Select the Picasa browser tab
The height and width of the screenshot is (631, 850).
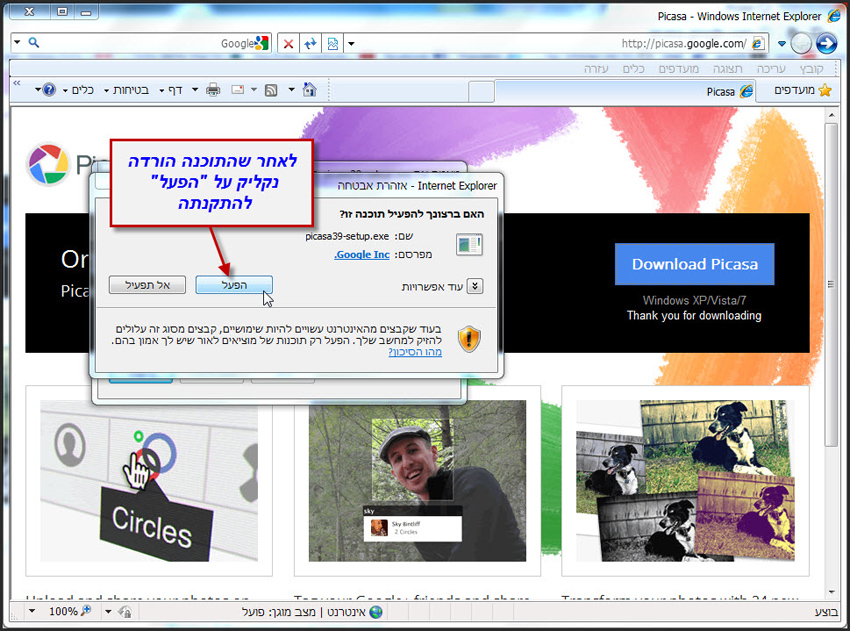coord(624,91)
